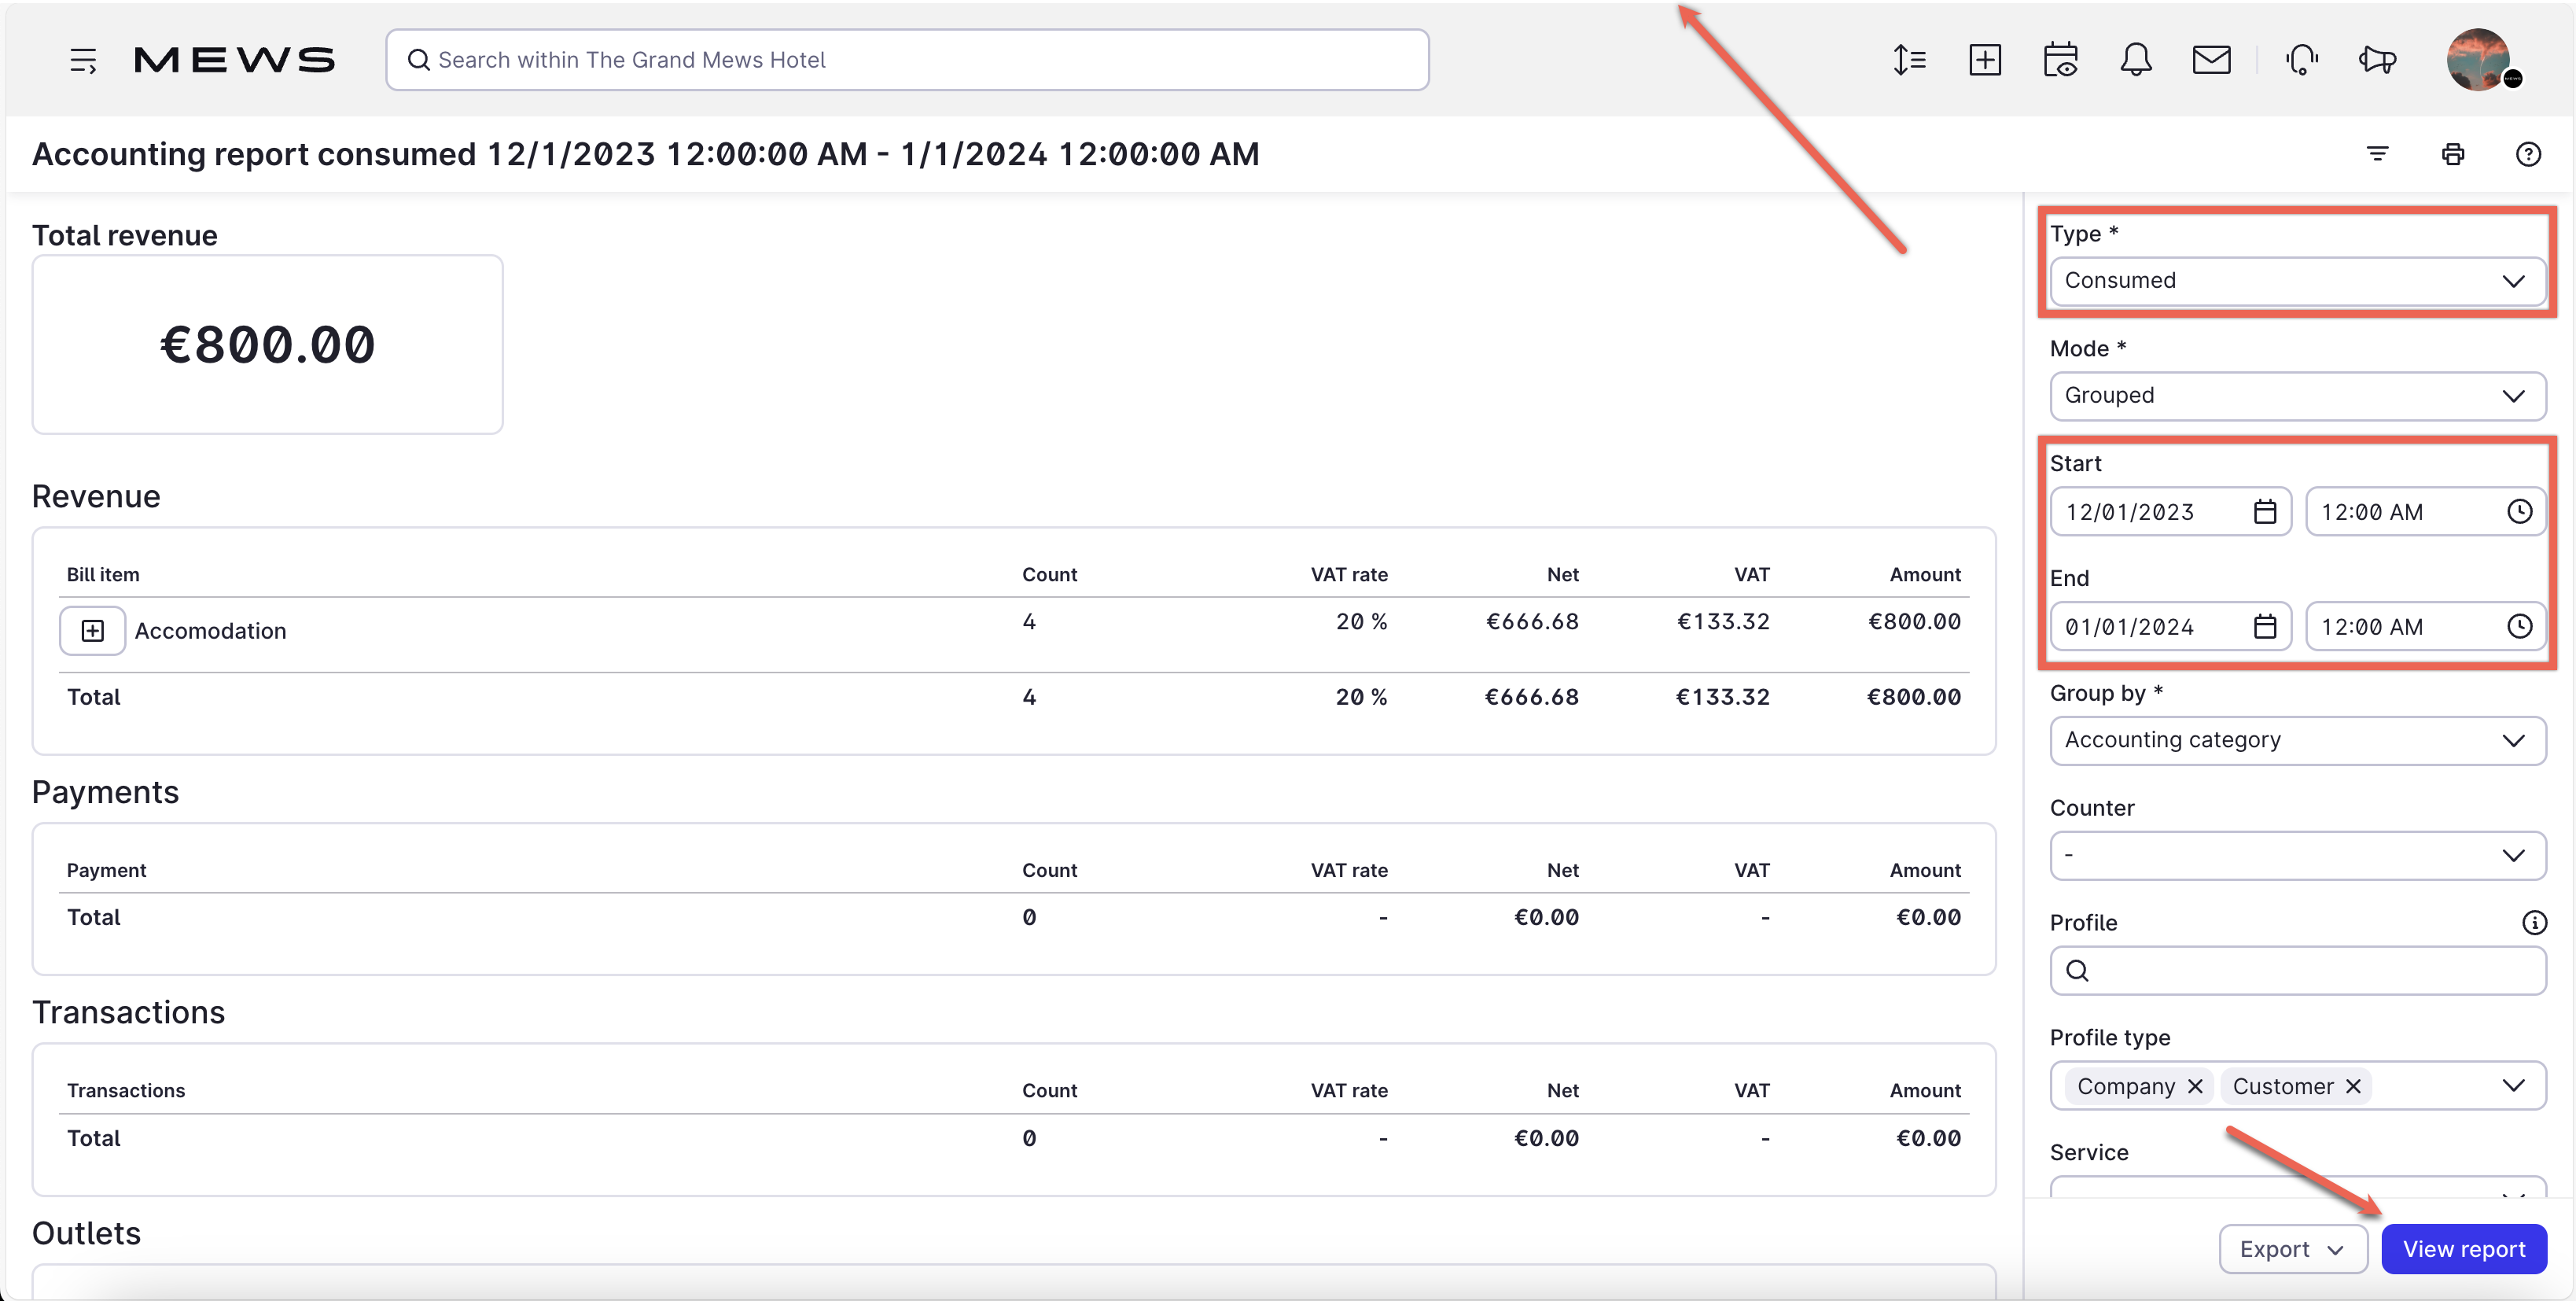Screen dimensions: 2576x1301
Task: Remove the Customer profile type tag
Action: [x=2353, y=1087]
